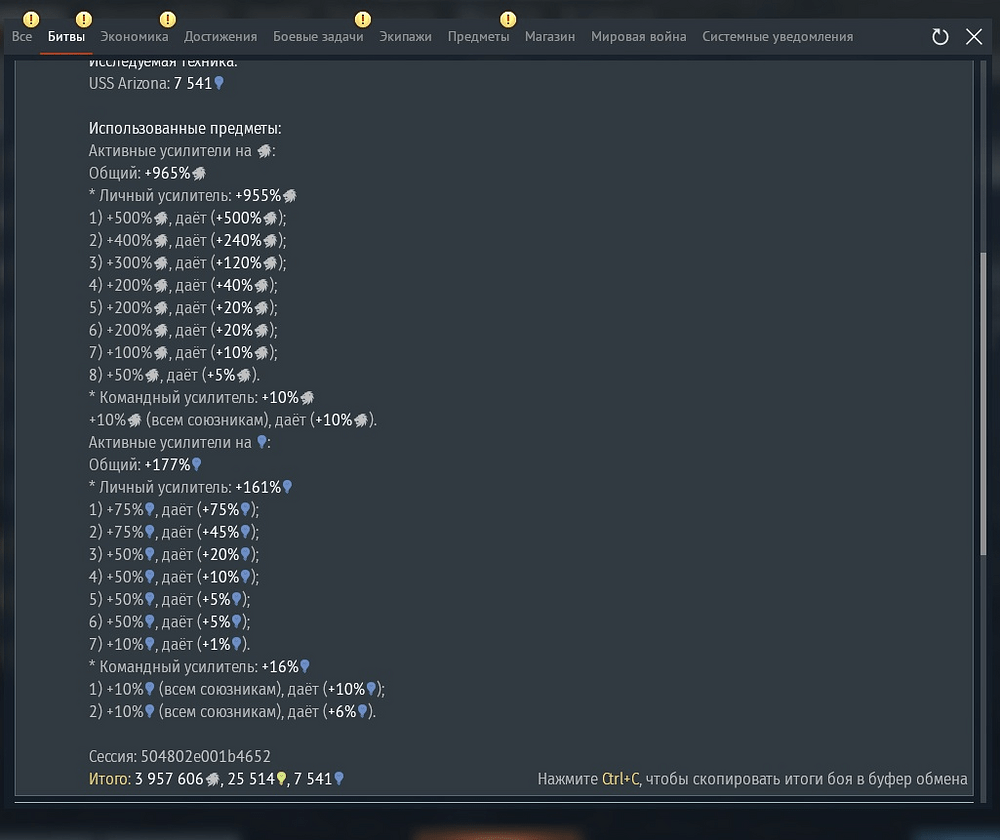The height and width of the screenshot is (840, 1000).
Task: Click the vertical scrollbar of the log
Action: click(983, 400)
